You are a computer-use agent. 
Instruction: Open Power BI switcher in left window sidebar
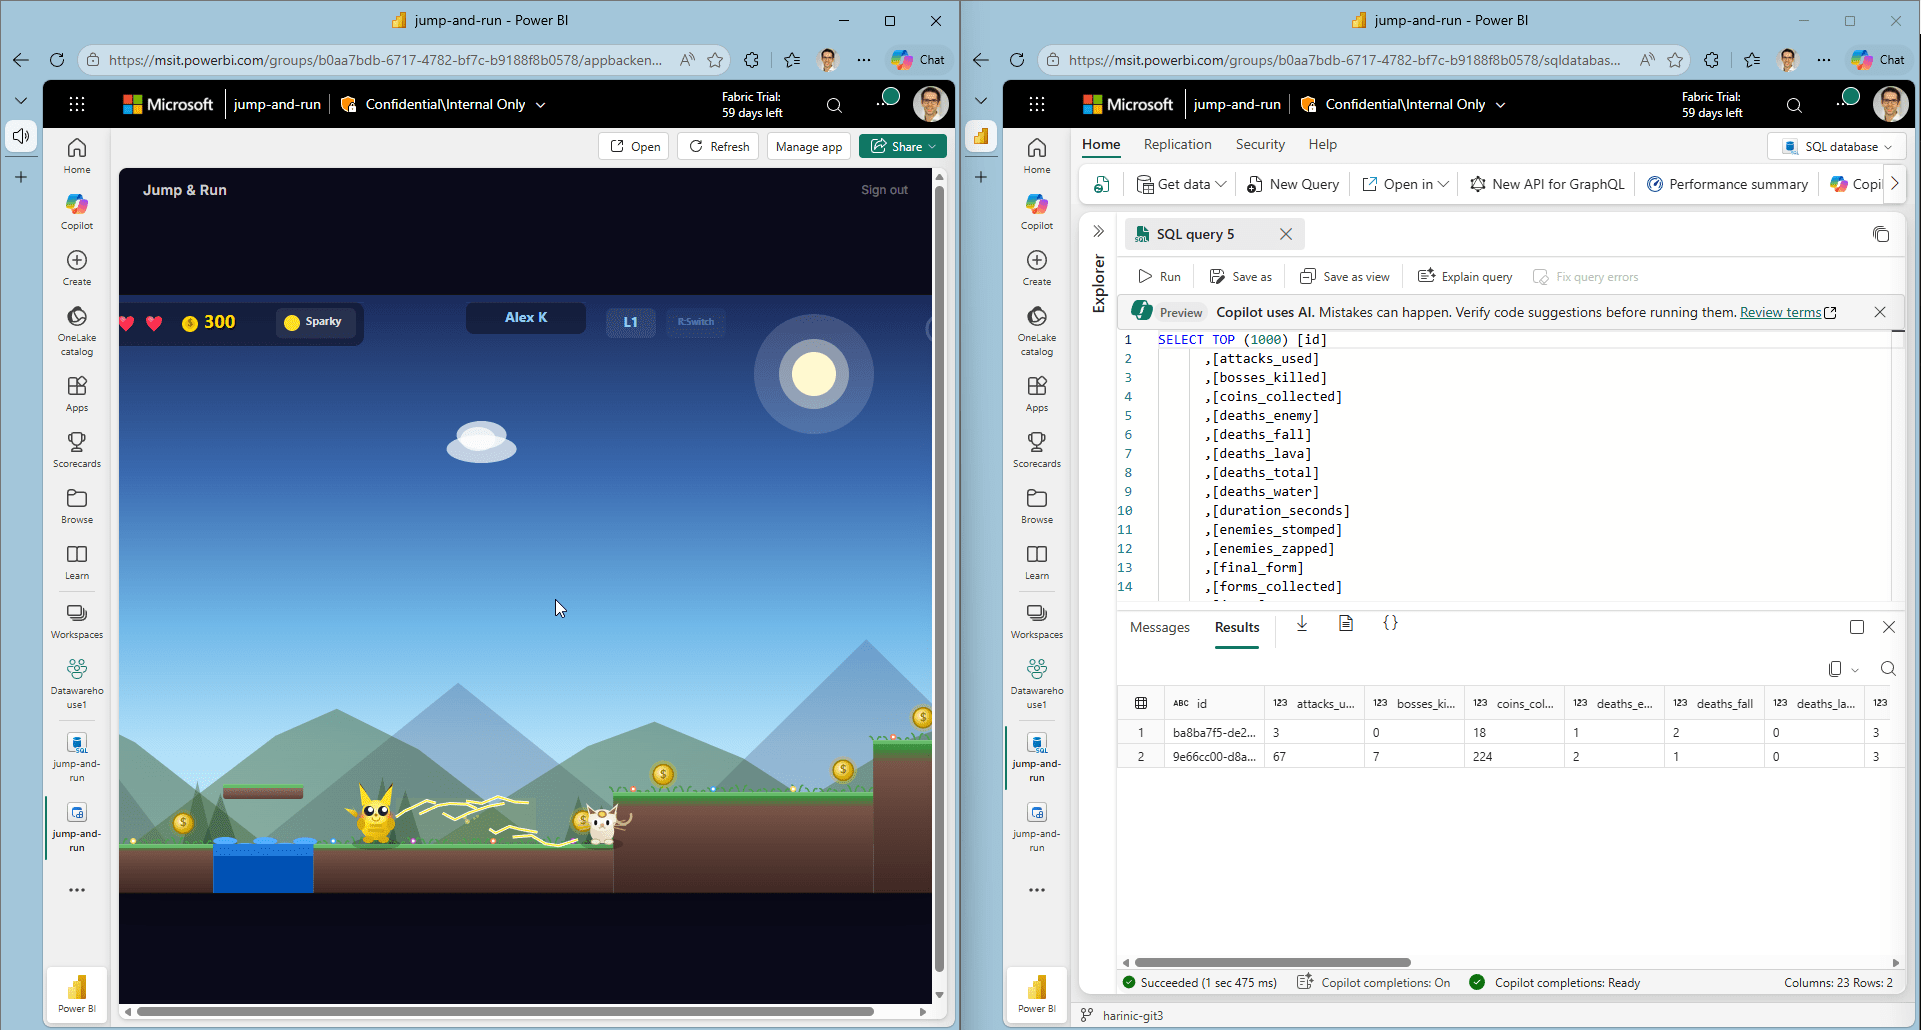77,994
